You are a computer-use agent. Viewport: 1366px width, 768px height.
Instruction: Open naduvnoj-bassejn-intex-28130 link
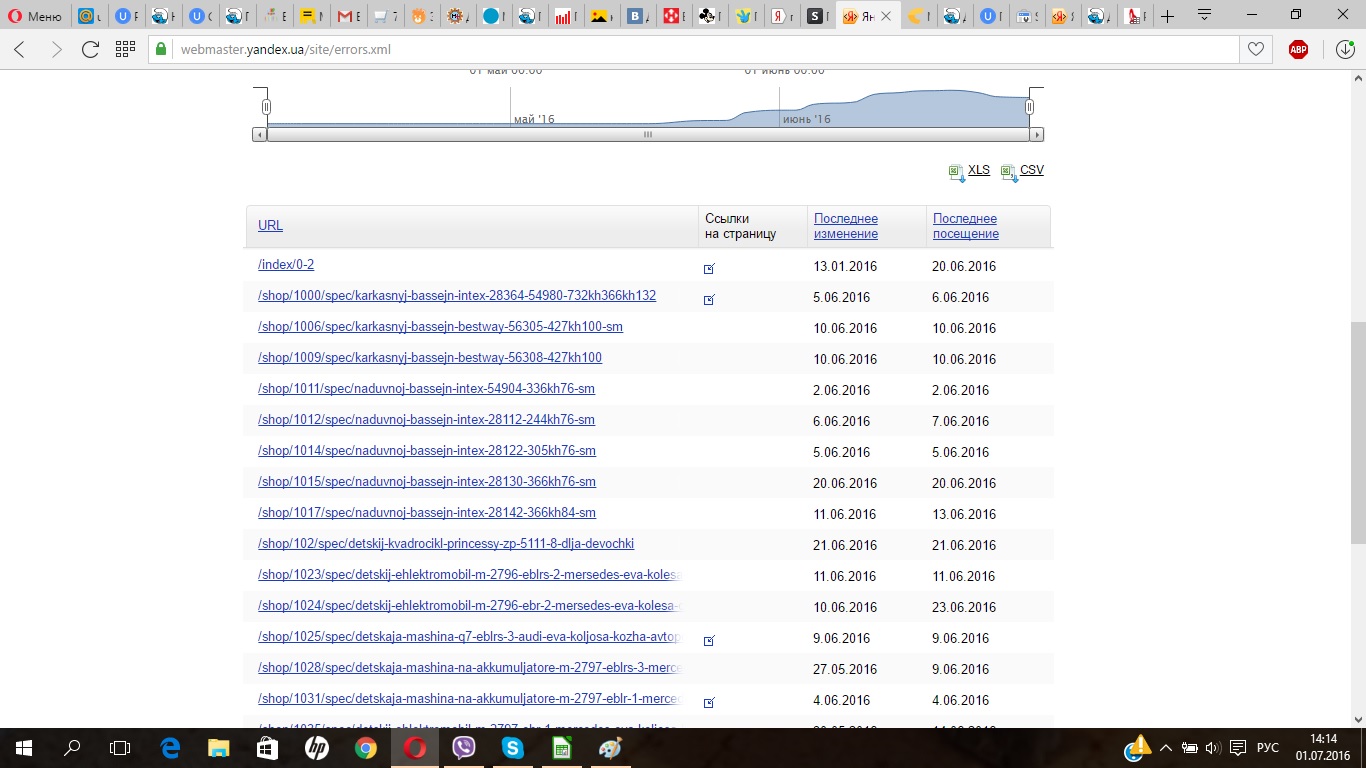[x=427, y=482]
